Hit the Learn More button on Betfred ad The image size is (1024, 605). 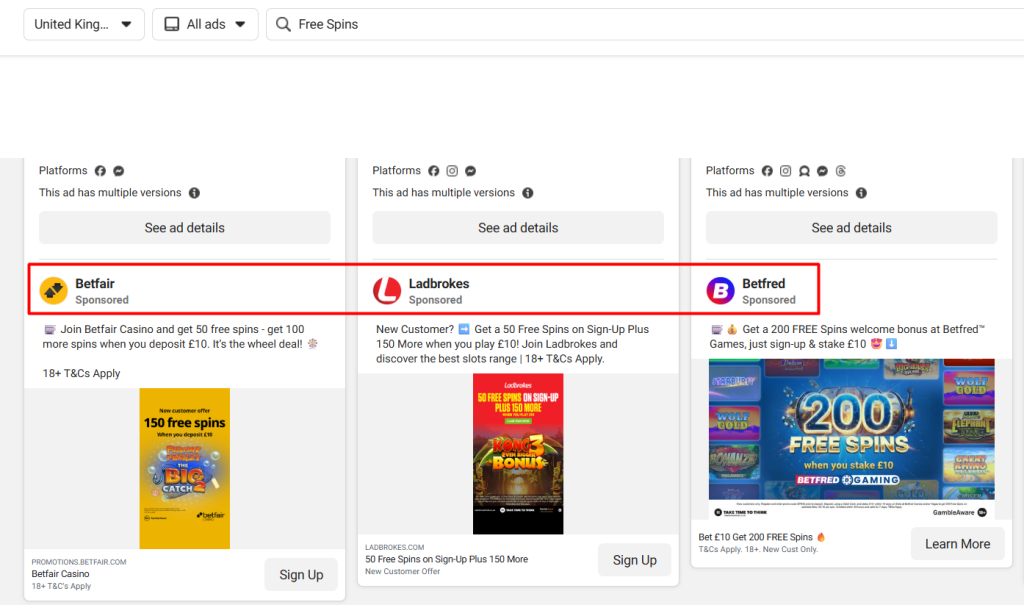pos(957,544)
